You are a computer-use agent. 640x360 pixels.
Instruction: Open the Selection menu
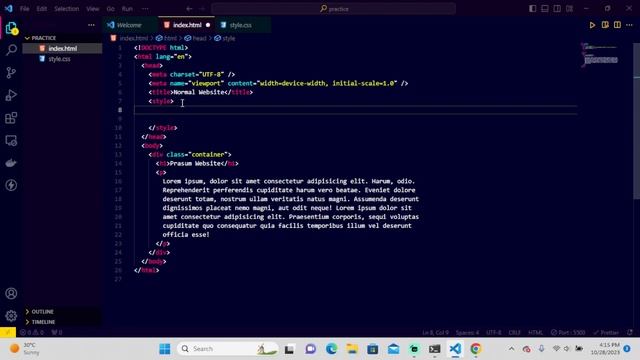67,9
